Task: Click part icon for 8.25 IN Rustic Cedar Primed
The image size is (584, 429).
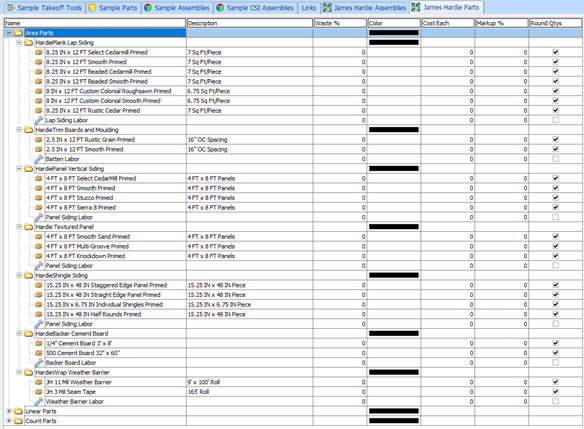Action: pyautogui.click(x=39, y=110)
